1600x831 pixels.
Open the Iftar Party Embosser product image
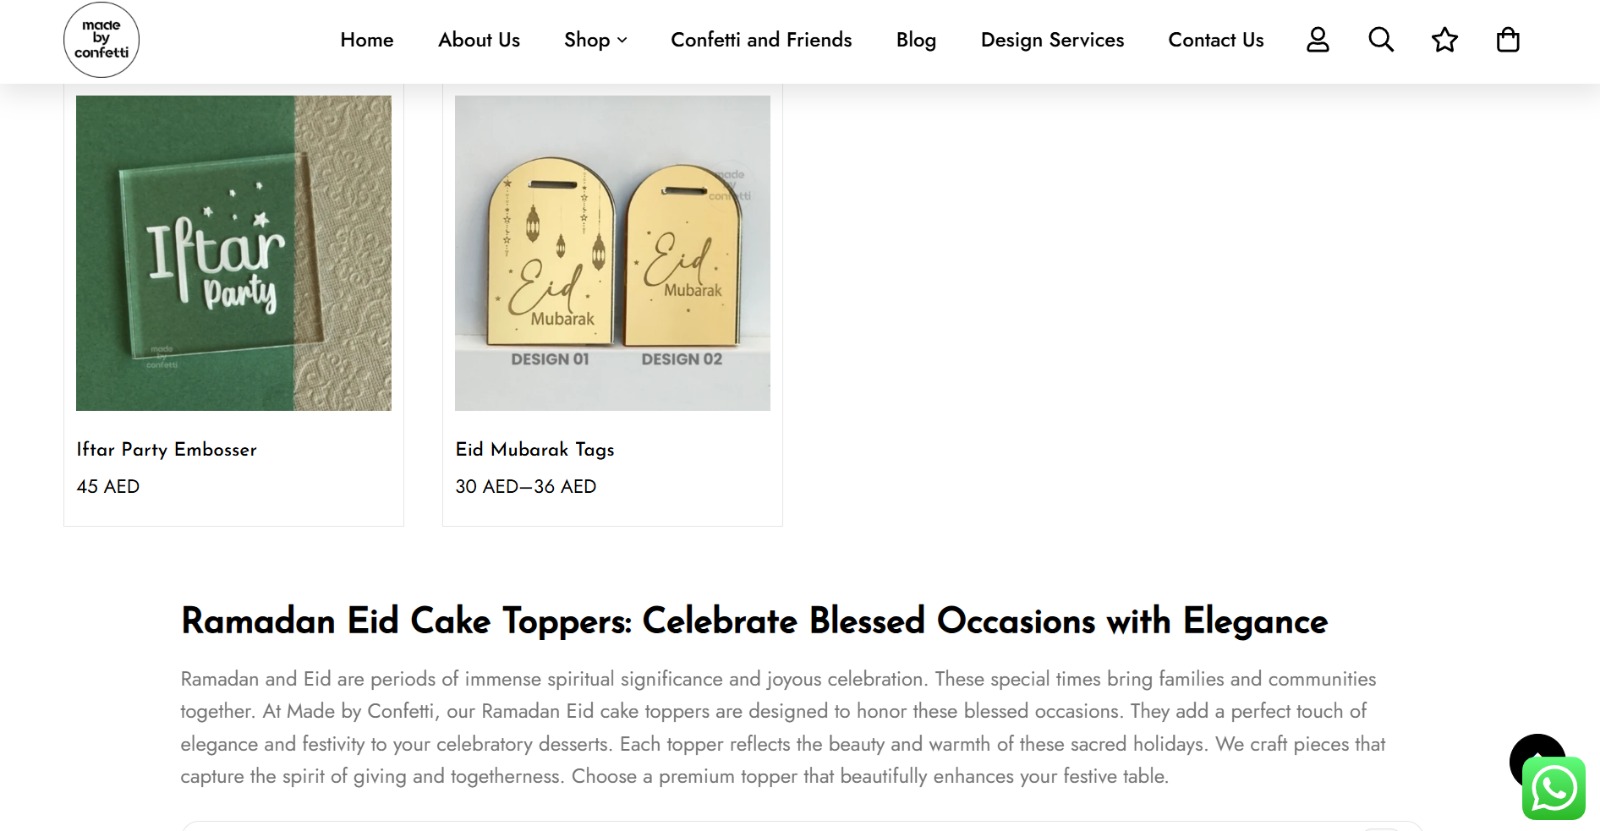[x=234, y=253]
